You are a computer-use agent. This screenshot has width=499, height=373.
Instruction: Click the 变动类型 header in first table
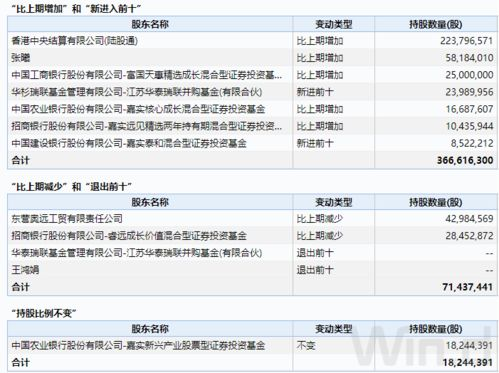(x=334, y=24)
